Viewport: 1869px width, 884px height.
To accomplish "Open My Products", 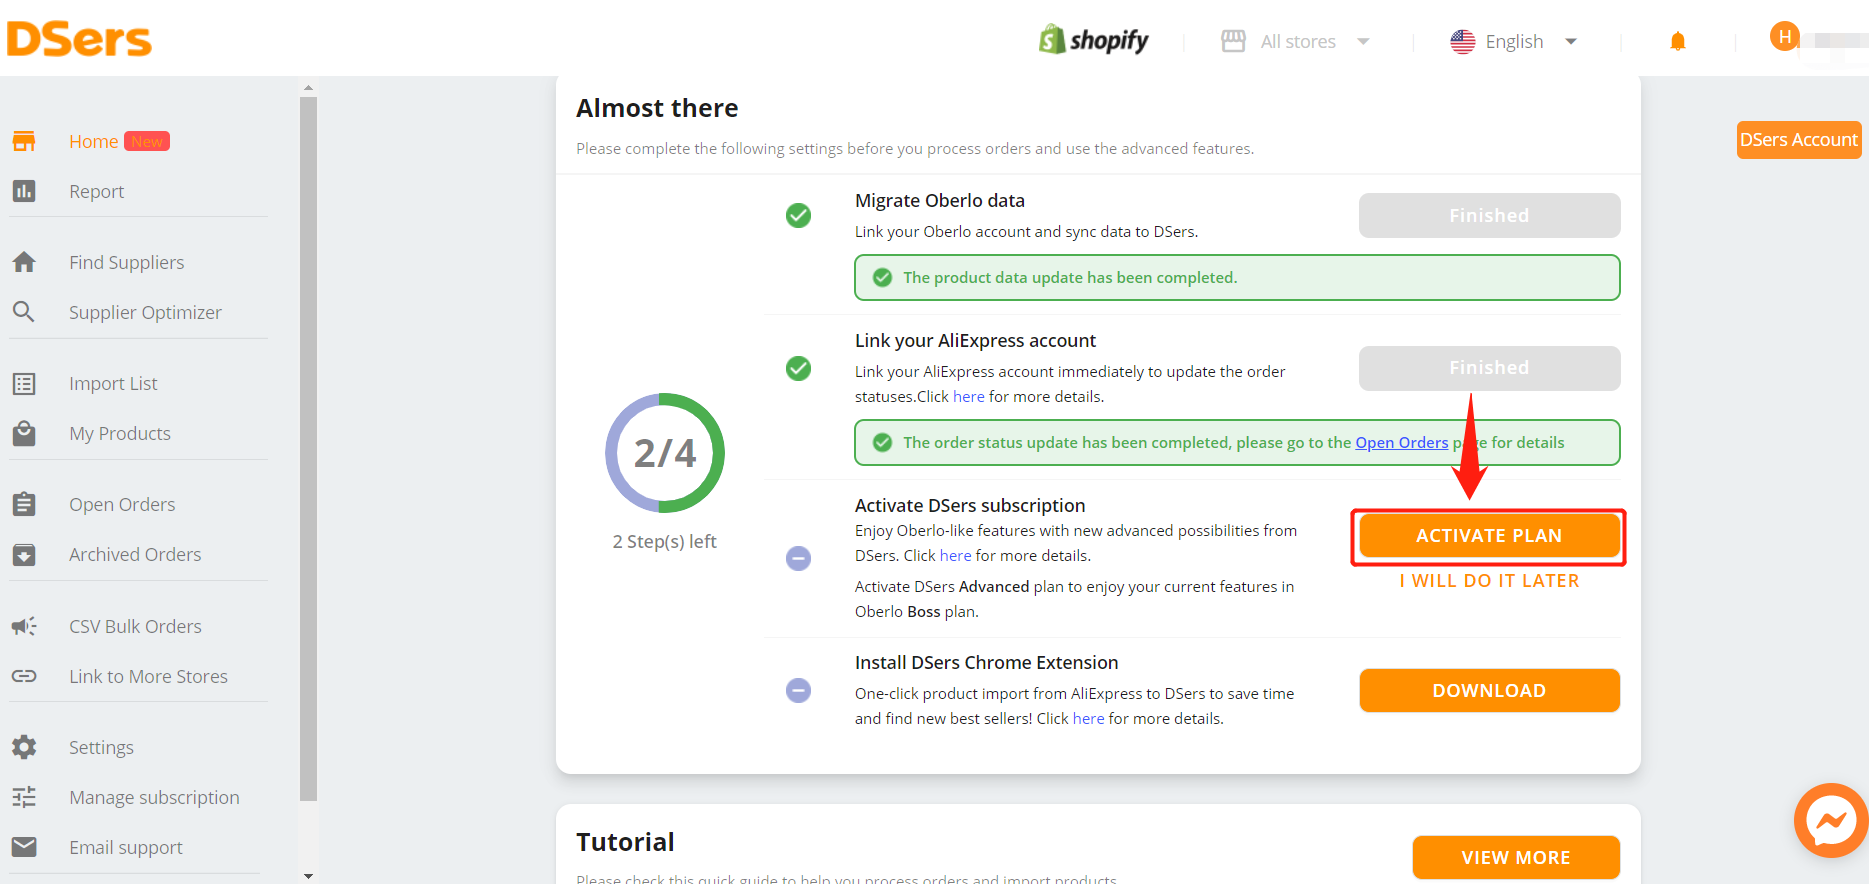I will click(120, 433).
